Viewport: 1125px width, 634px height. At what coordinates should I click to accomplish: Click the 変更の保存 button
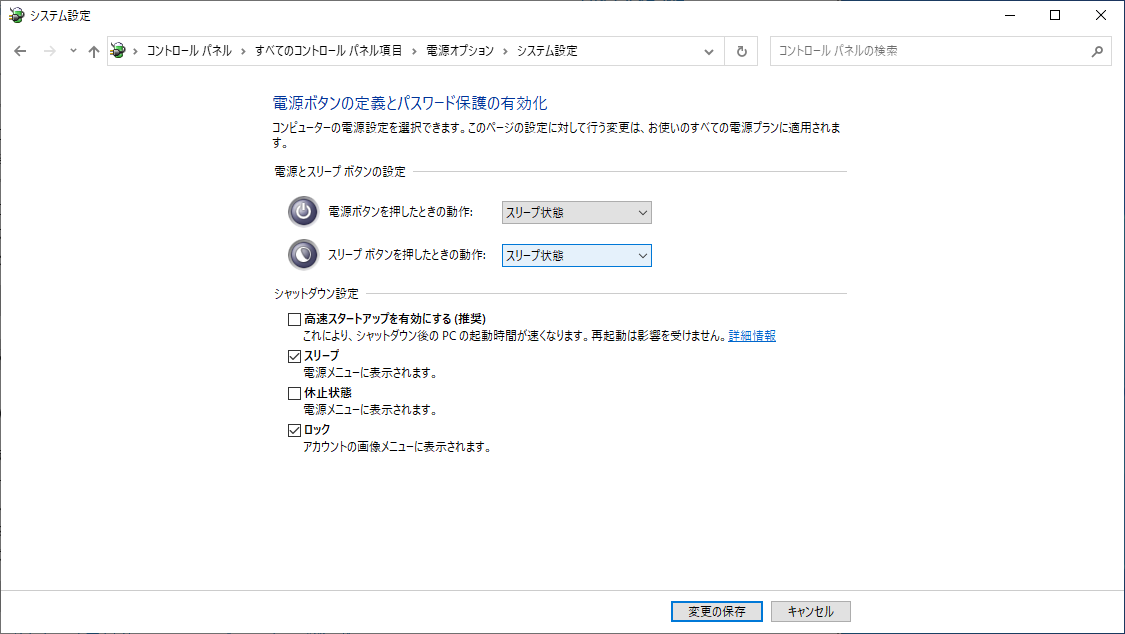click(717, 611)
